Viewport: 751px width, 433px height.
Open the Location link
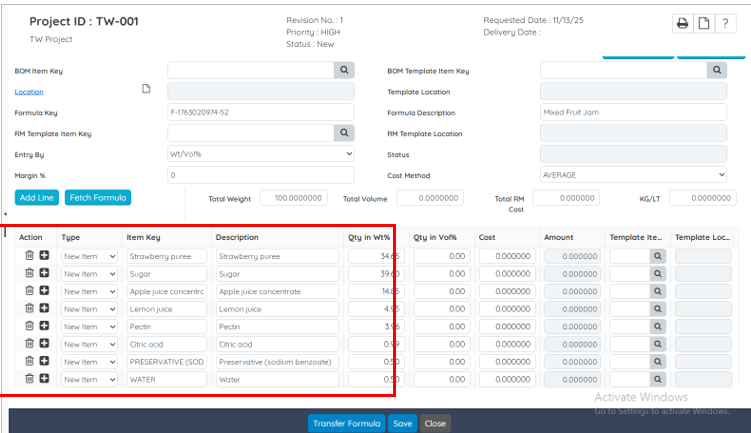29,91
